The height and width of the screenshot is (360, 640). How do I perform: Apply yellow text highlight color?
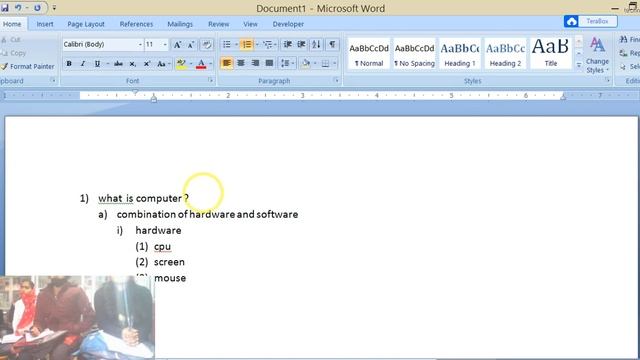point(181,64)
